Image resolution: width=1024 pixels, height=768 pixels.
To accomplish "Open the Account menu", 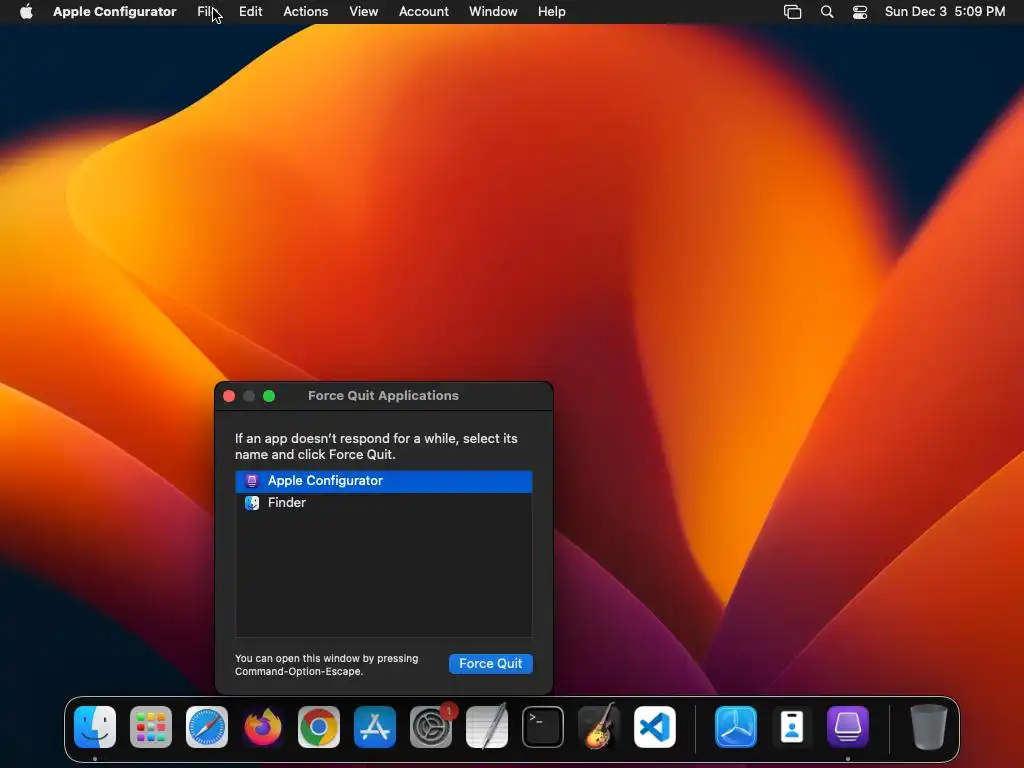I will coord(424,12).
